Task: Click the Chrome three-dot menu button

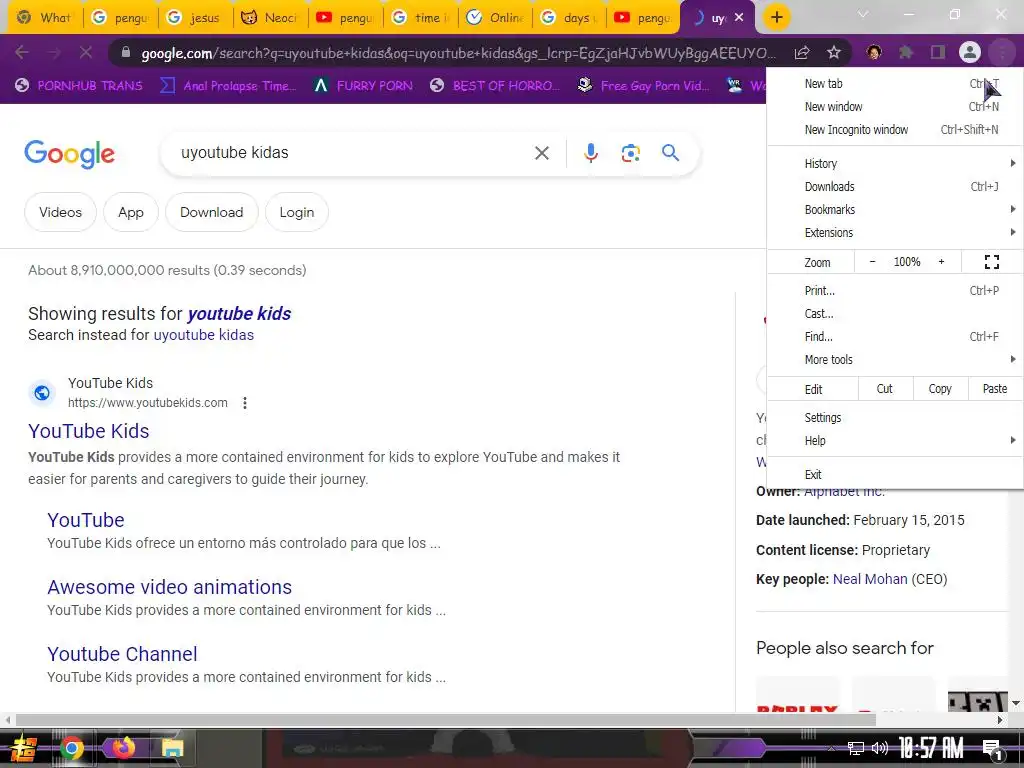Action: [1001, 52]
